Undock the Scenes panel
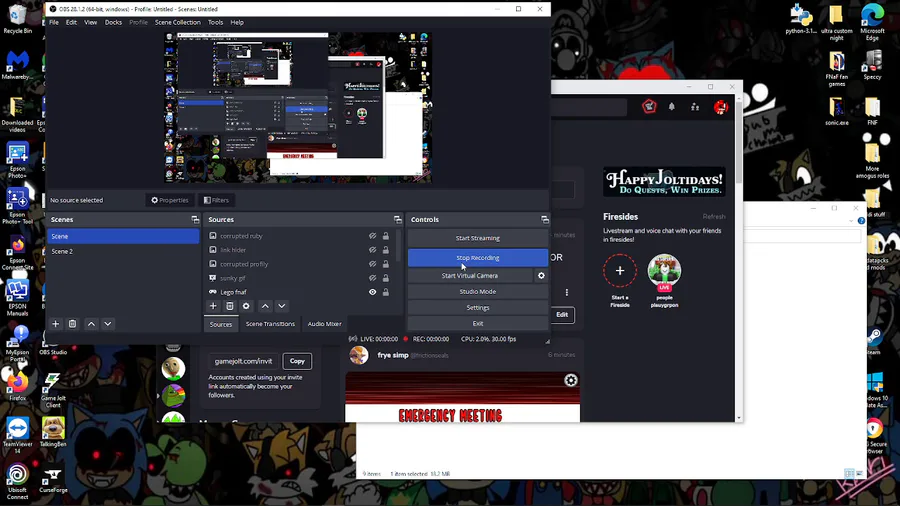 pos(195,220)
